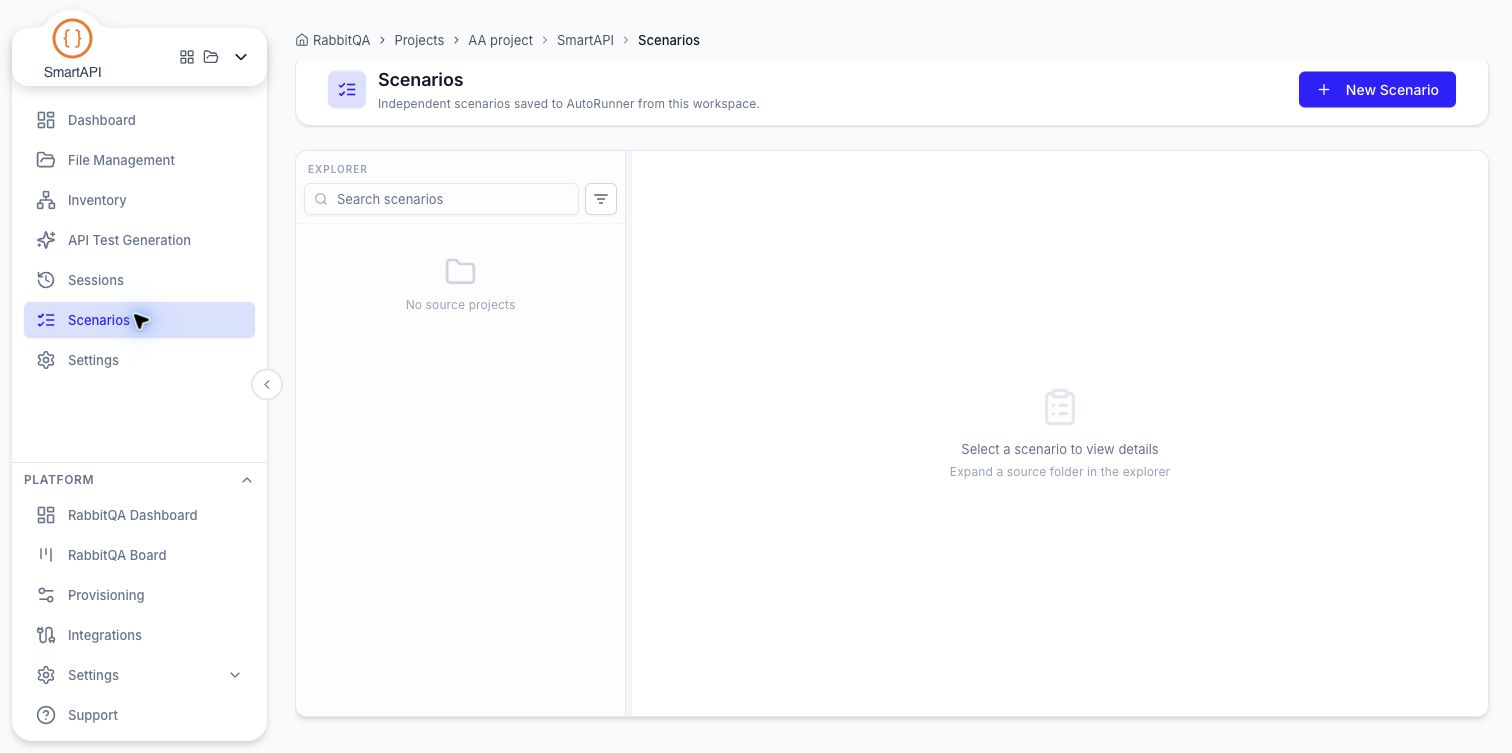This screenshot has height=753, width=1512.
Task: Click the 'No source projects' text
Action: (461, 305)
